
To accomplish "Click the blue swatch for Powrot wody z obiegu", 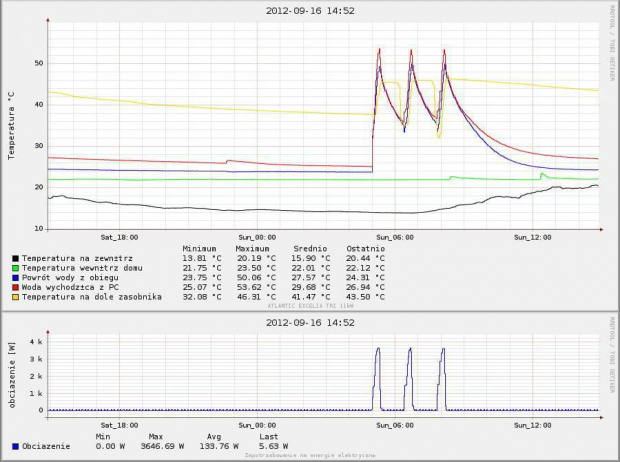I will tap(15, 278).
